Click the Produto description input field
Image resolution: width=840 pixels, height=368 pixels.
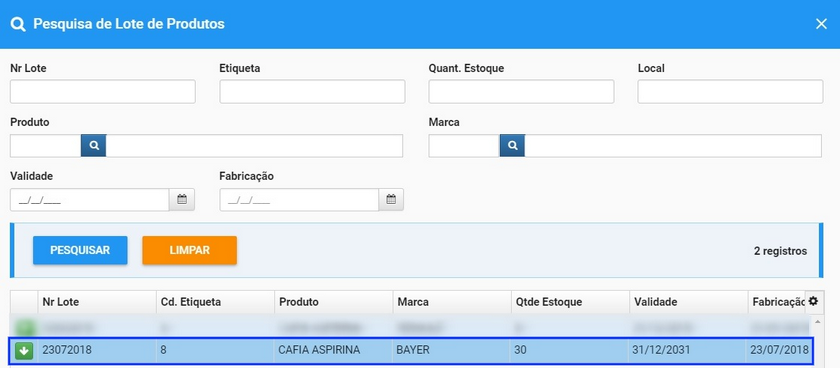pyautogui.click(x=254, y=146)
